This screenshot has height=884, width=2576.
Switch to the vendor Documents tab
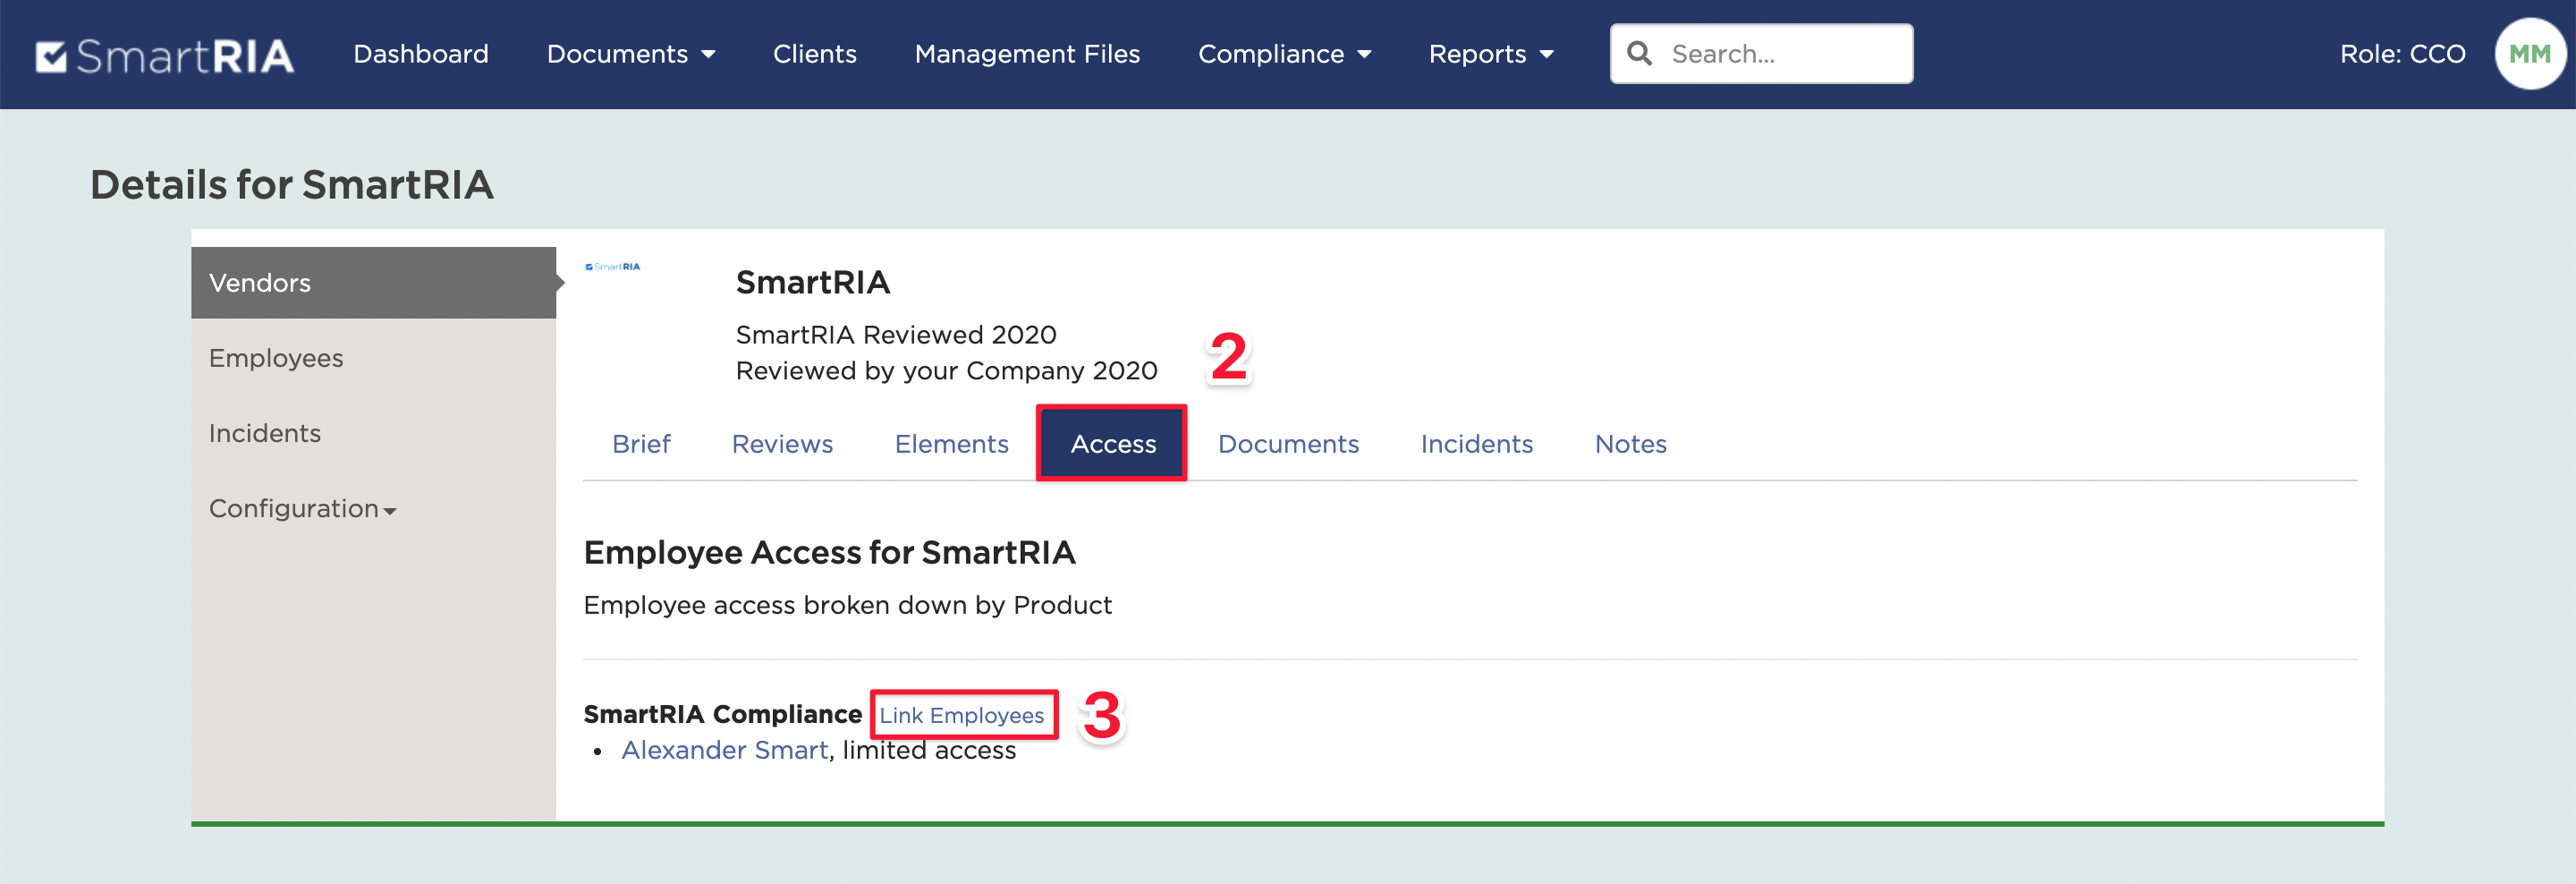coord(1288,444)
